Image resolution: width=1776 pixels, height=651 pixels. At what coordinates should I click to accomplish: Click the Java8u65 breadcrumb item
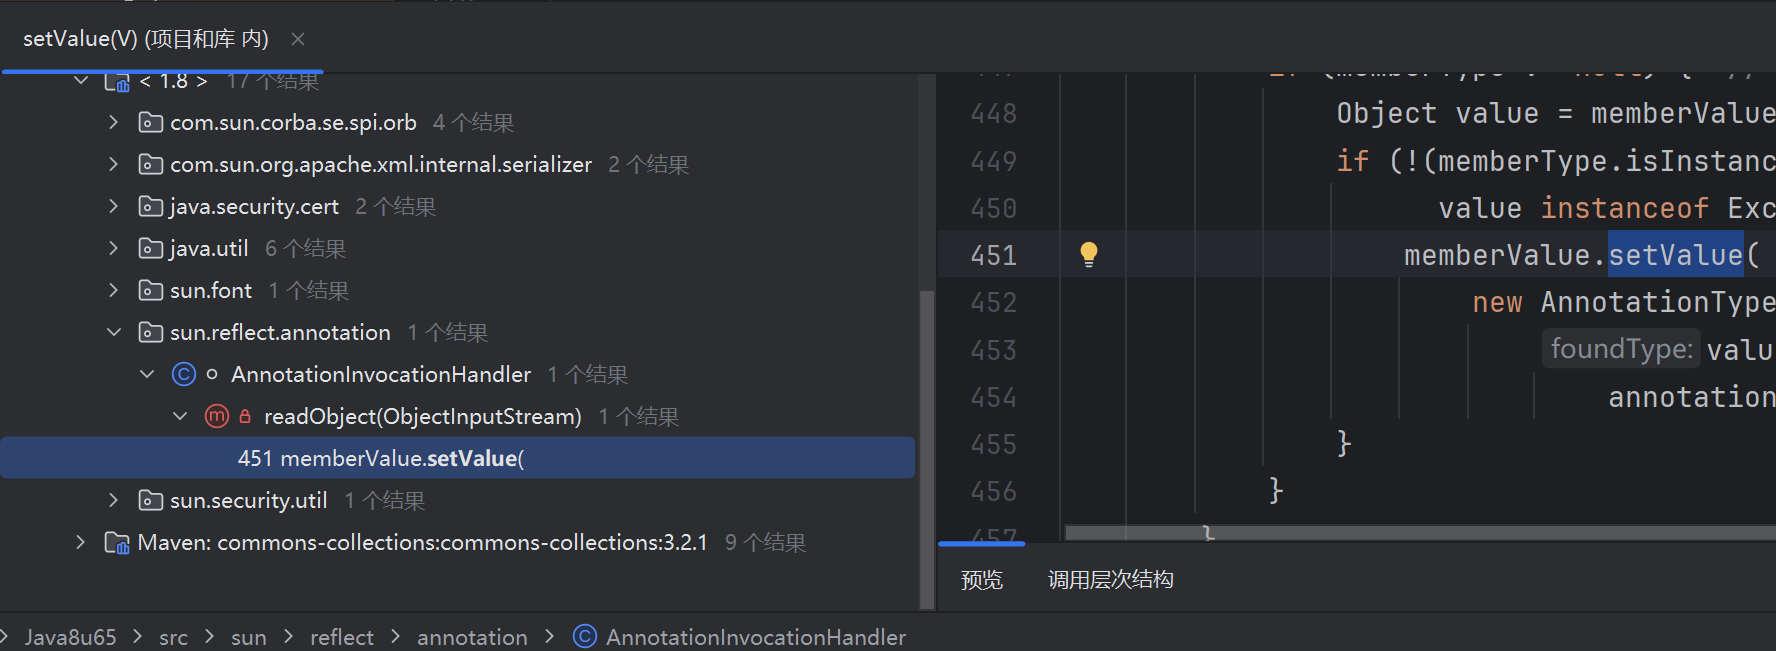(70, 637)
